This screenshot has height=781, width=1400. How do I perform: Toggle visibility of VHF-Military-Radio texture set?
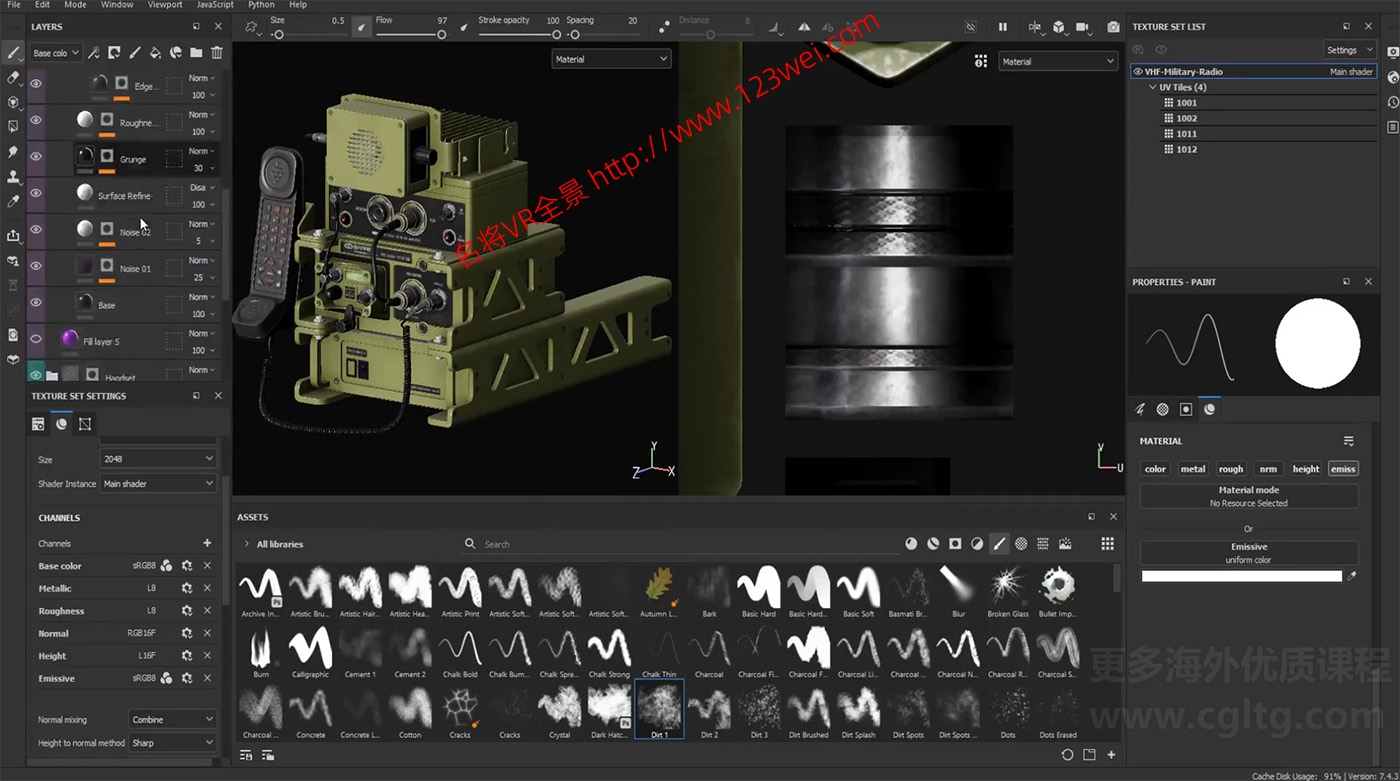click(1138, 71)
